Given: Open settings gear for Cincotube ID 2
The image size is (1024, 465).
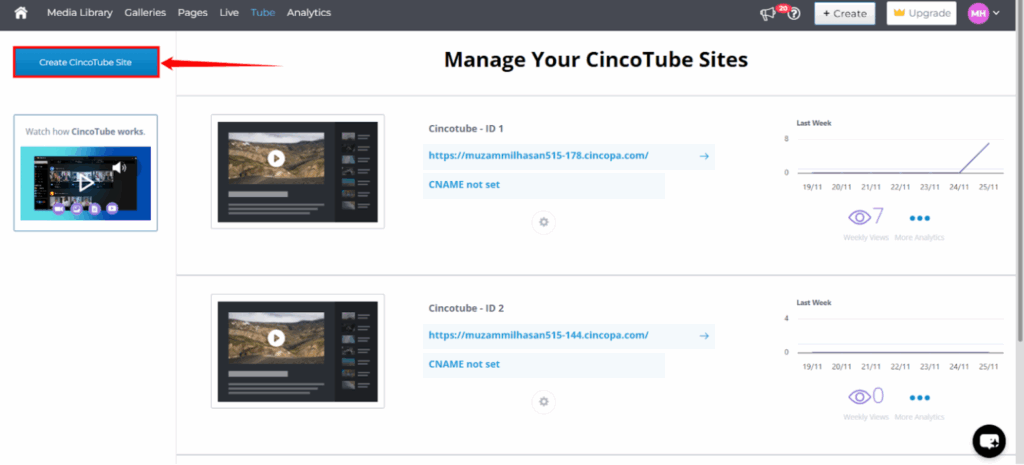Looking at the screenshot, I should tap(544, 401).
